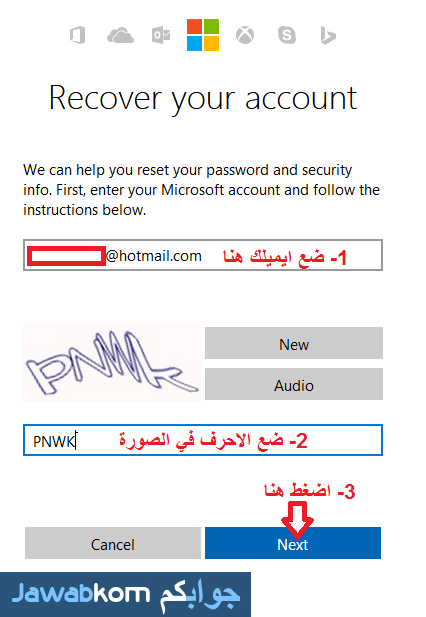Click the Bing icon

point(328,35)
